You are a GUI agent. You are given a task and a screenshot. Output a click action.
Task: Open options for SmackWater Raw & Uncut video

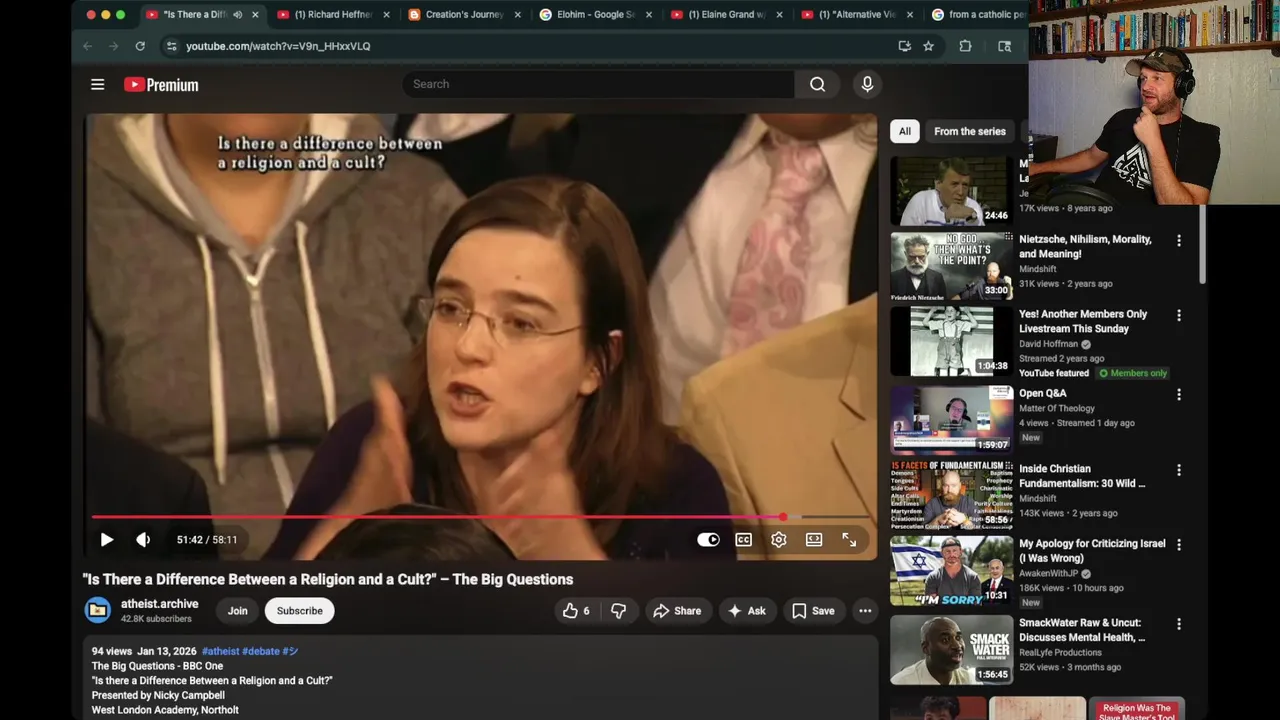pos(1178,624)
